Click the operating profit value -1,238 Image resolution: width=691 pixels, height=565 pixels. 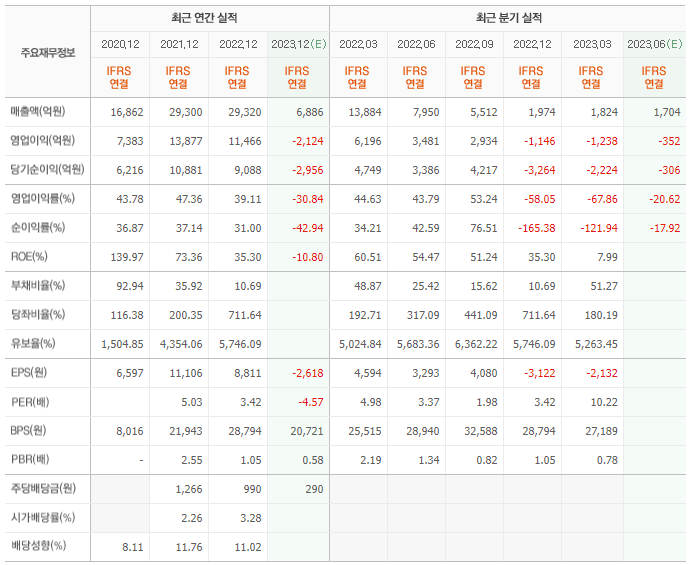click(602, 141)
